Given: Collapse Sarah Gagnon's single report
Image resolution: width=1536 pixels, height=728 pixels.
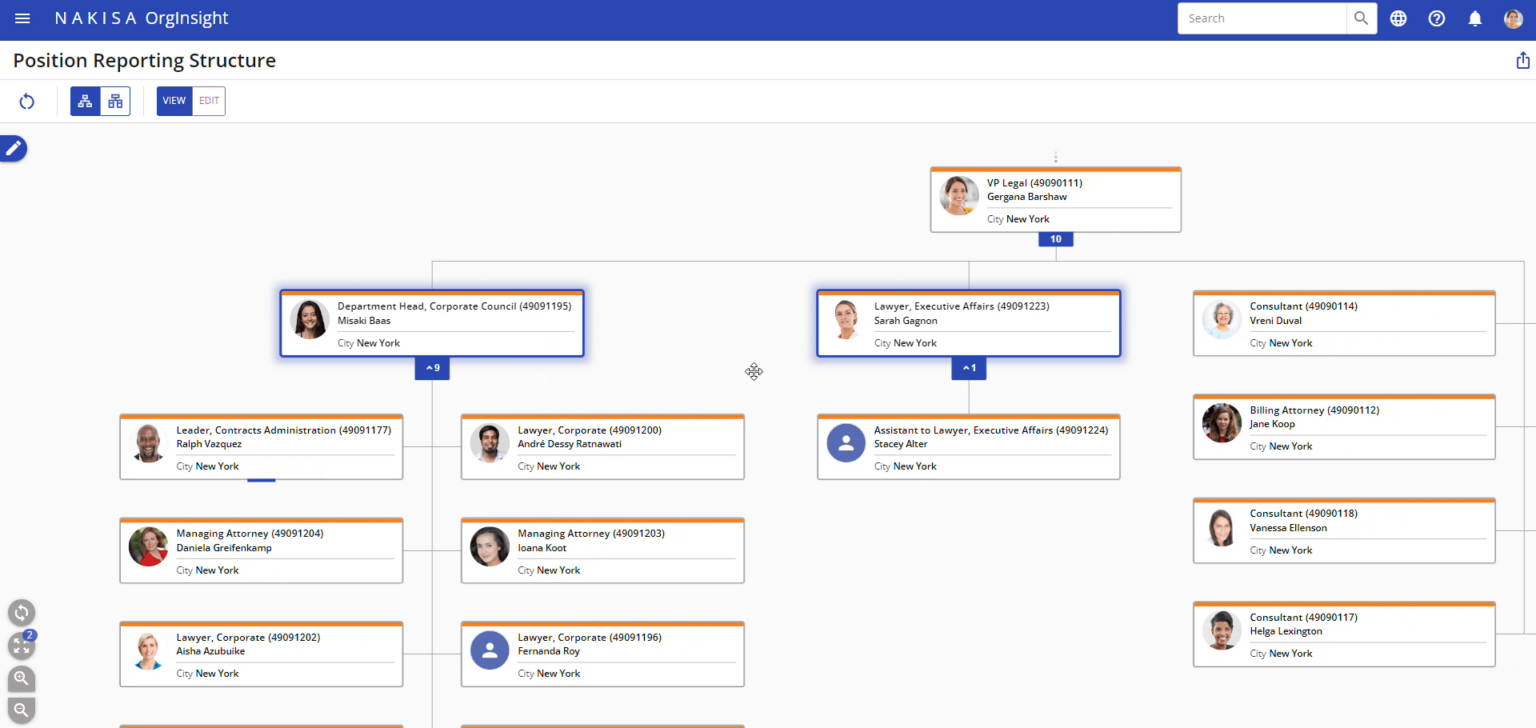Looking at the screenshot, I should pyautogui.click(x=968, y=368).
